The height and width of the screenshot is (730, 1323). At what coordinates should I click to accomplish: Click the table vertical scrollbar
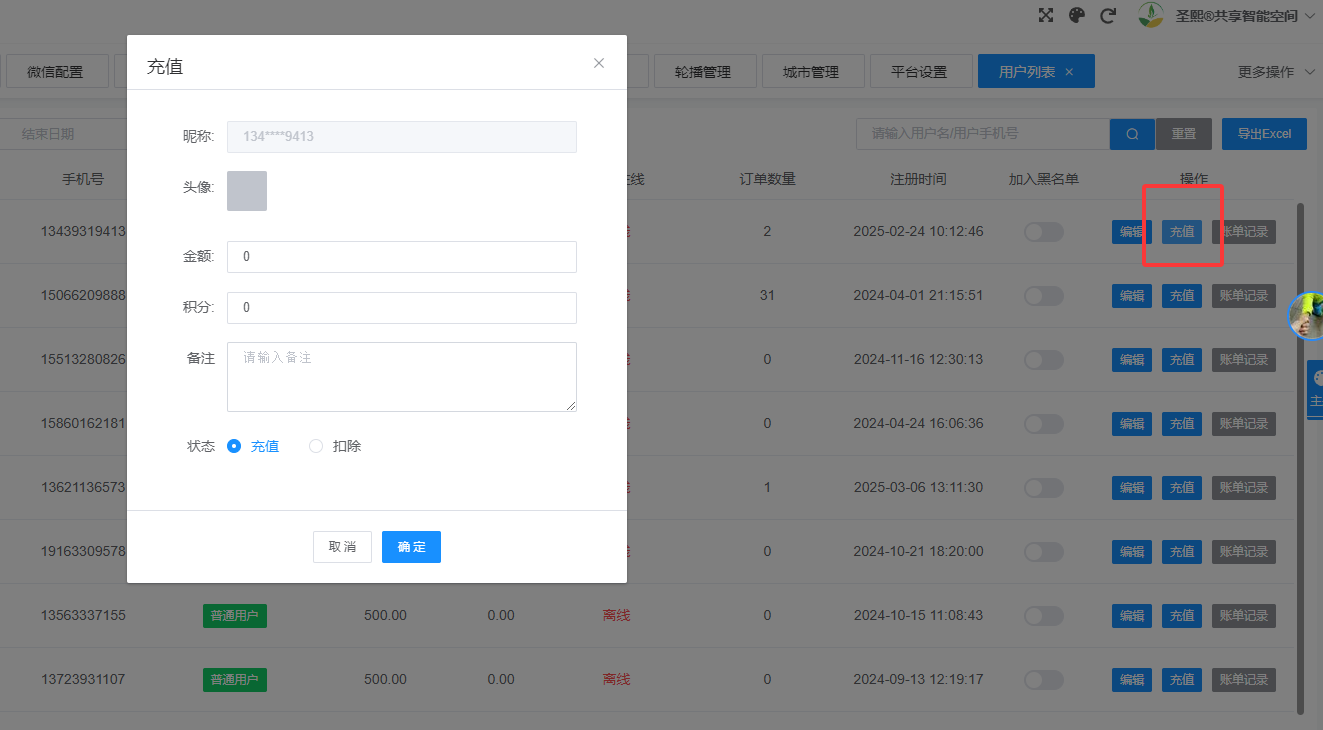(1300, 458)
